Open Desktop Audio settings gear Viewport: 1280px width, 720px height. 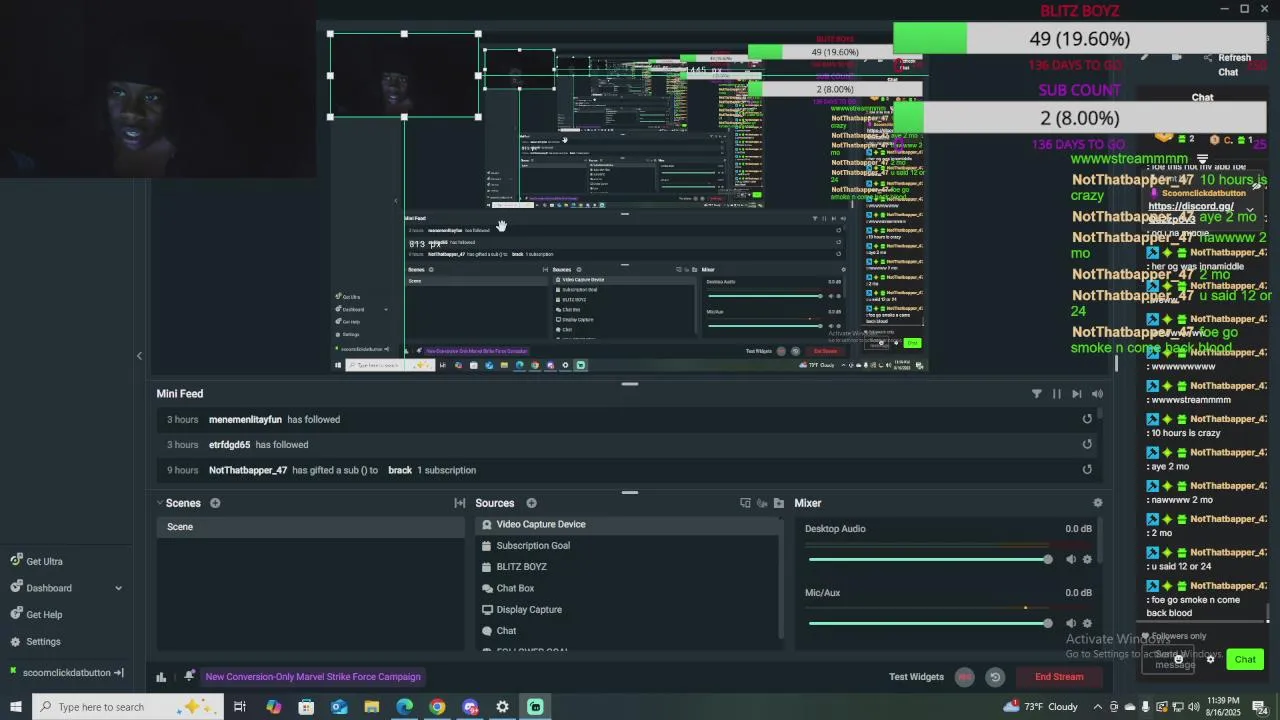pyautogui.click(x=1088, y=560)
